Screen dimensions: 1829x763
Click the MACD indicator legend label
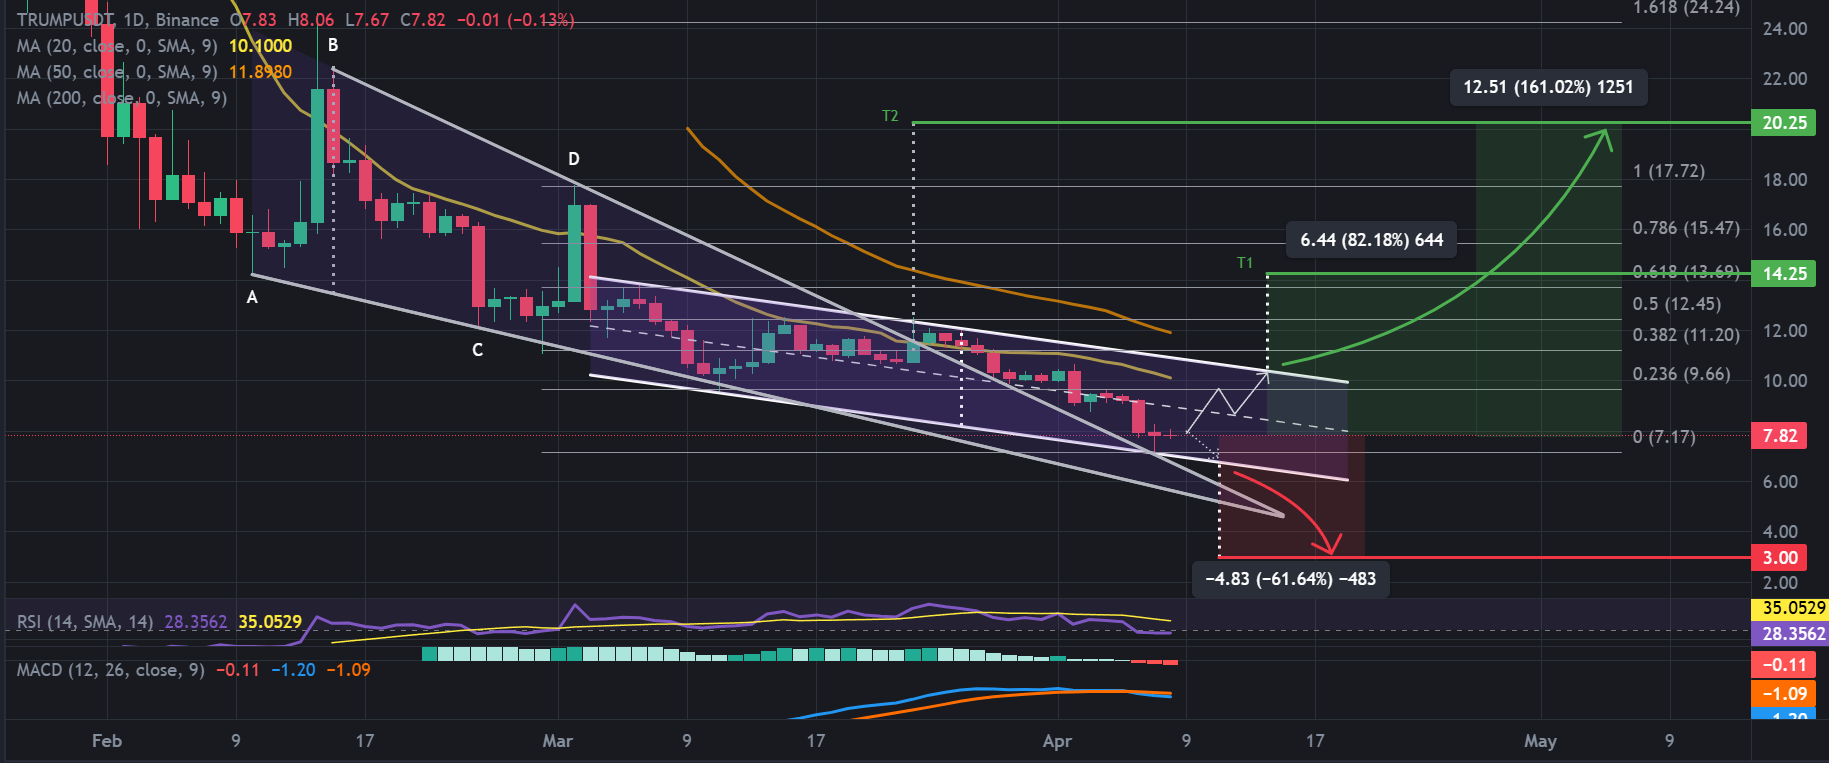(x=110, y=670)
